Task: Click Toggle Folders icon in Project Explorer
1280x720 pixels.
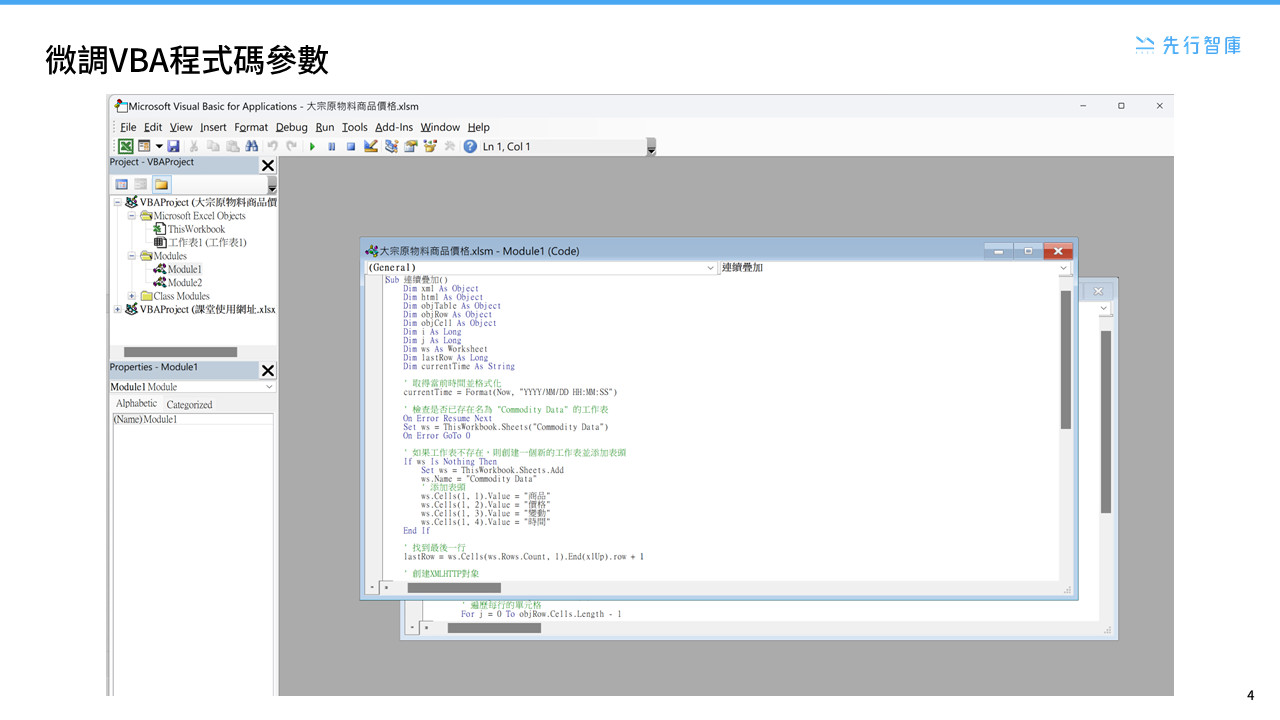Action: pyautogui.click(x=162, y=184)
